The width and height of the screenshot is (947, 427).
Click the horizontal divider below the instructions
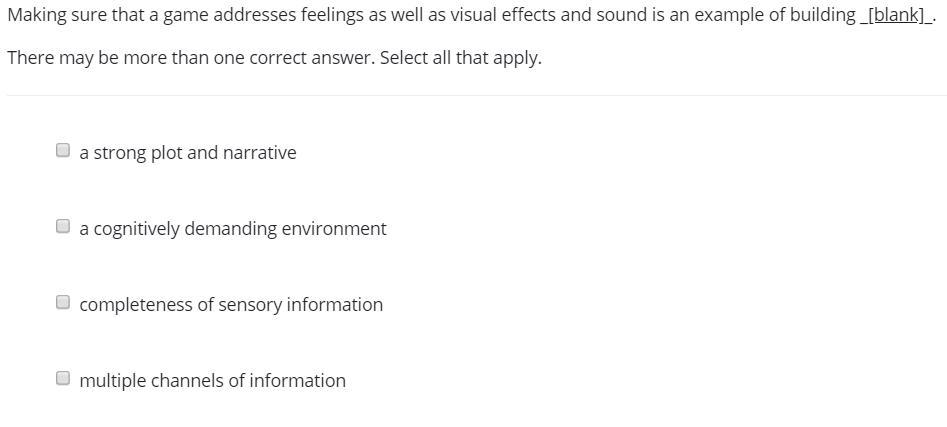476,96
